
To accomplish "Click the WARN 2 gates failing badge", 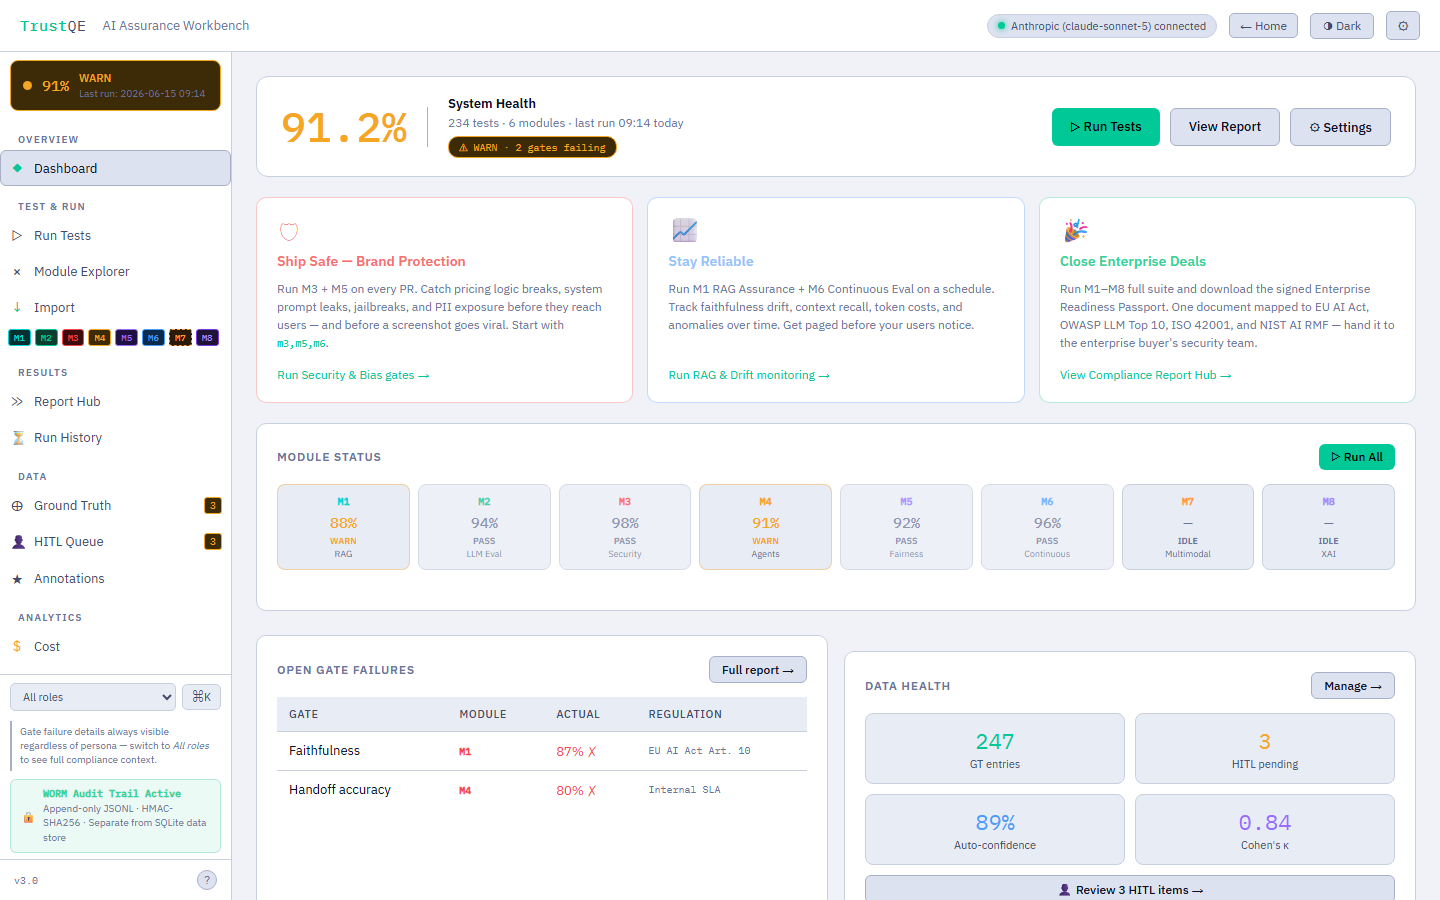I will (532, 147).
